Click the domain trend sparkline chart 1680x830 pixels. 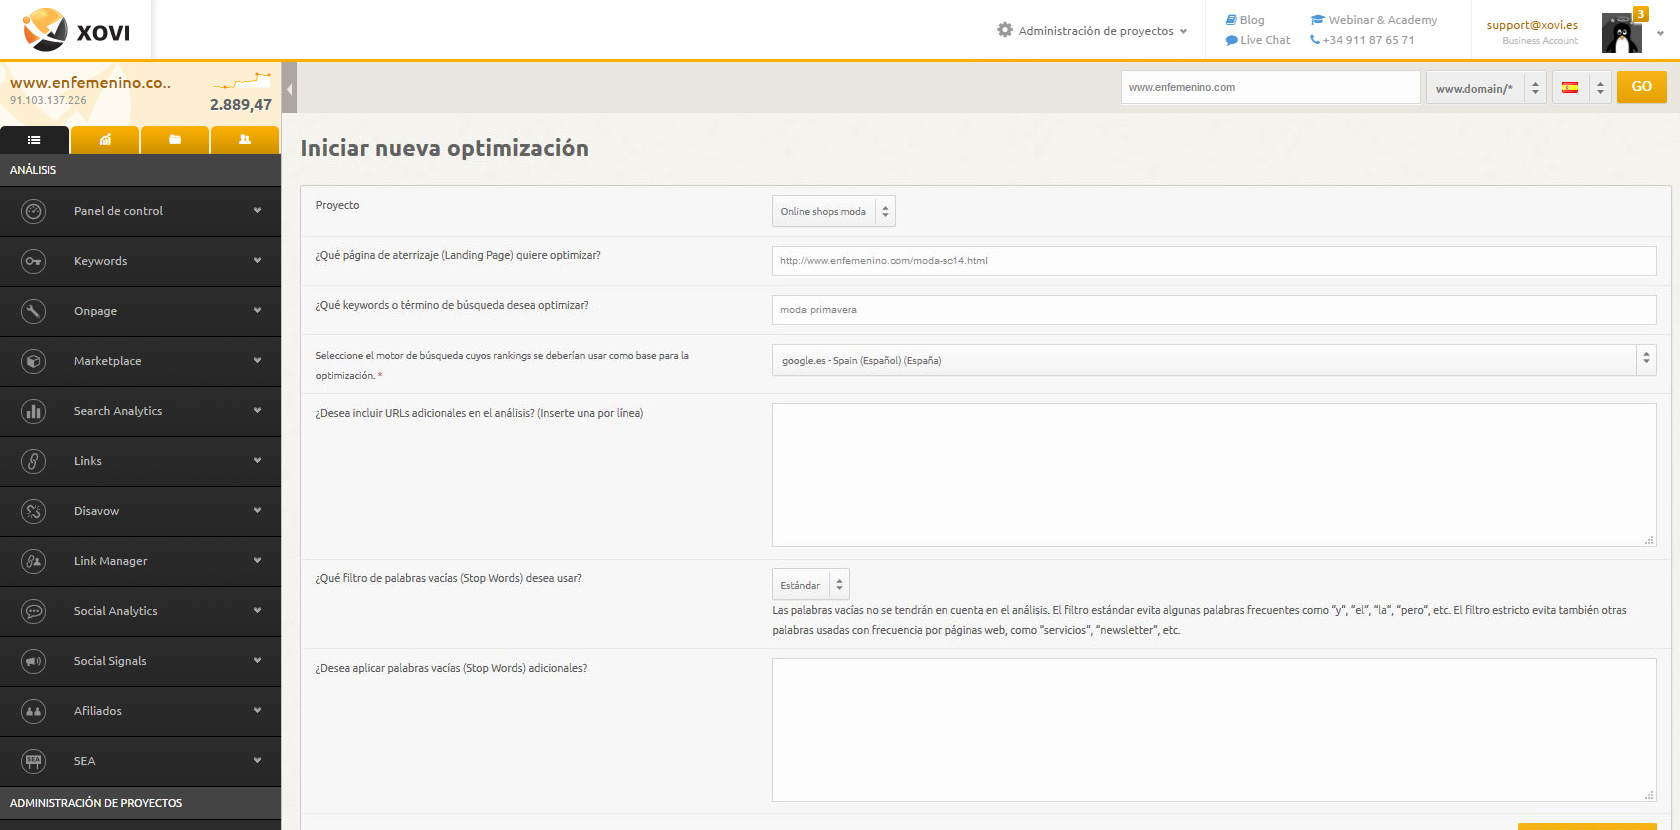242,80
